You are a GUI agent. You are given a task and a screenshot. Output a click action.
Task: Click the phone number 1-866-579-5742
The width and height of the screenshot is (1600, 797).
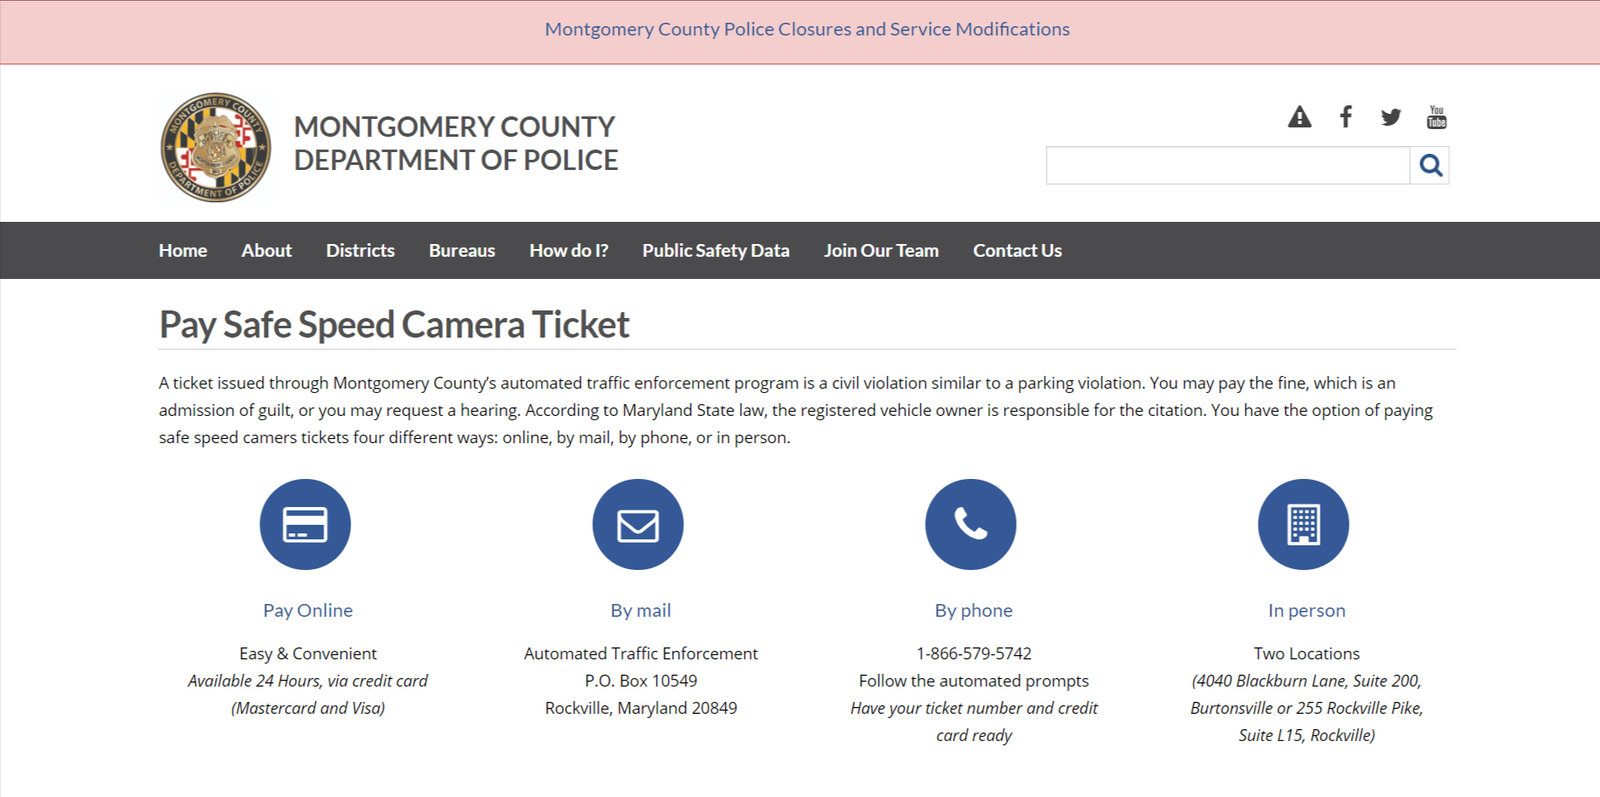(x=974, y=653)
